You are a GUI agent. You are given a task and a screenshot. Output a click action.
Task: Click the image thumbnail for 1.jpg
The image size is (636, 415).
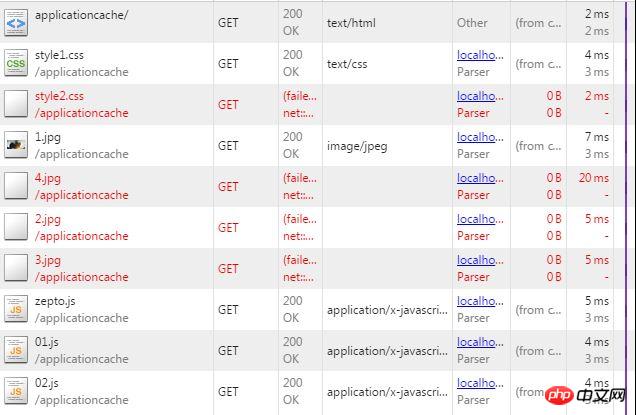pyautogui.click(x=16, y=145)
